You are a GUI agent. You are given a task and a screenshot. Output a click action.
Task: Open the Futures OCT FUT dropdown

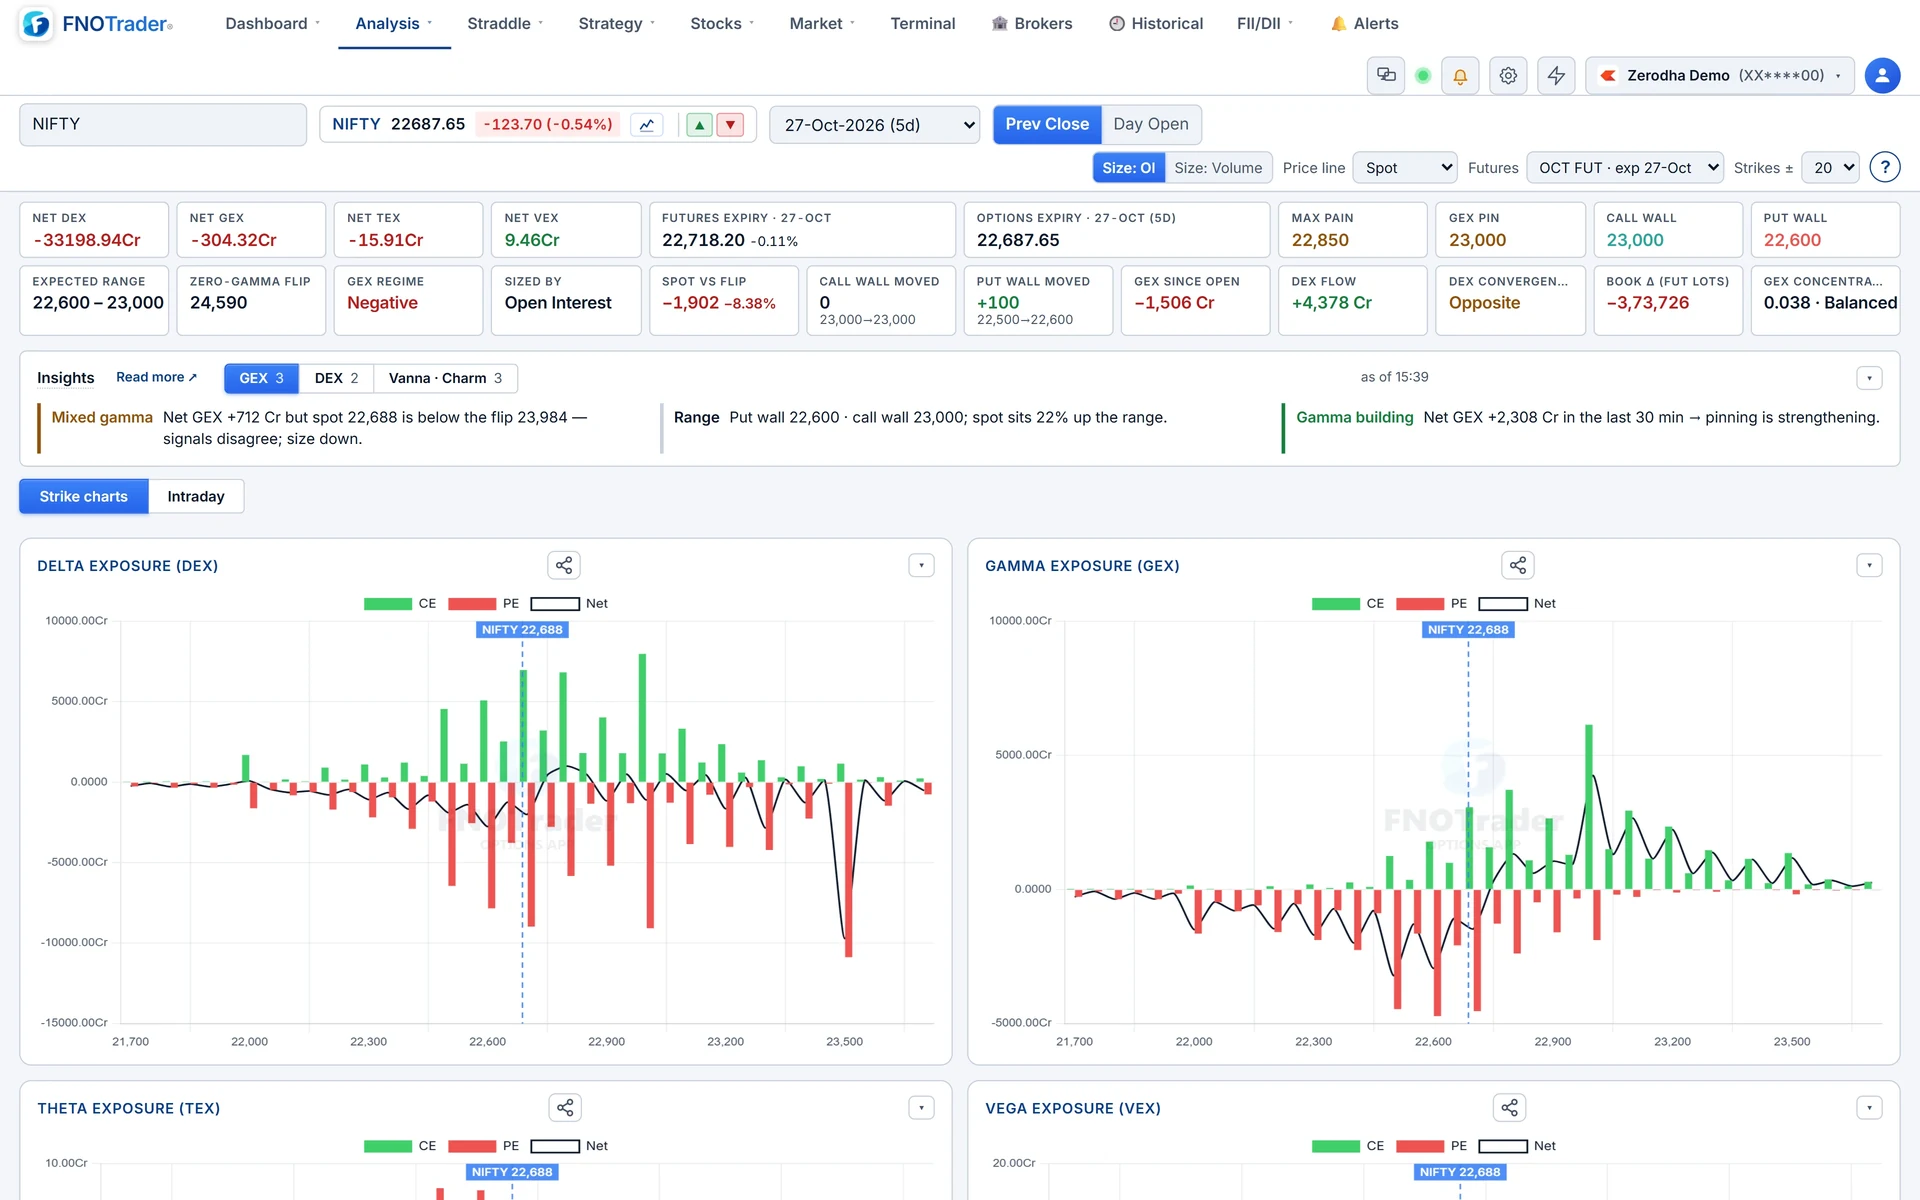pyautogui.click(x=1625, y=167)
